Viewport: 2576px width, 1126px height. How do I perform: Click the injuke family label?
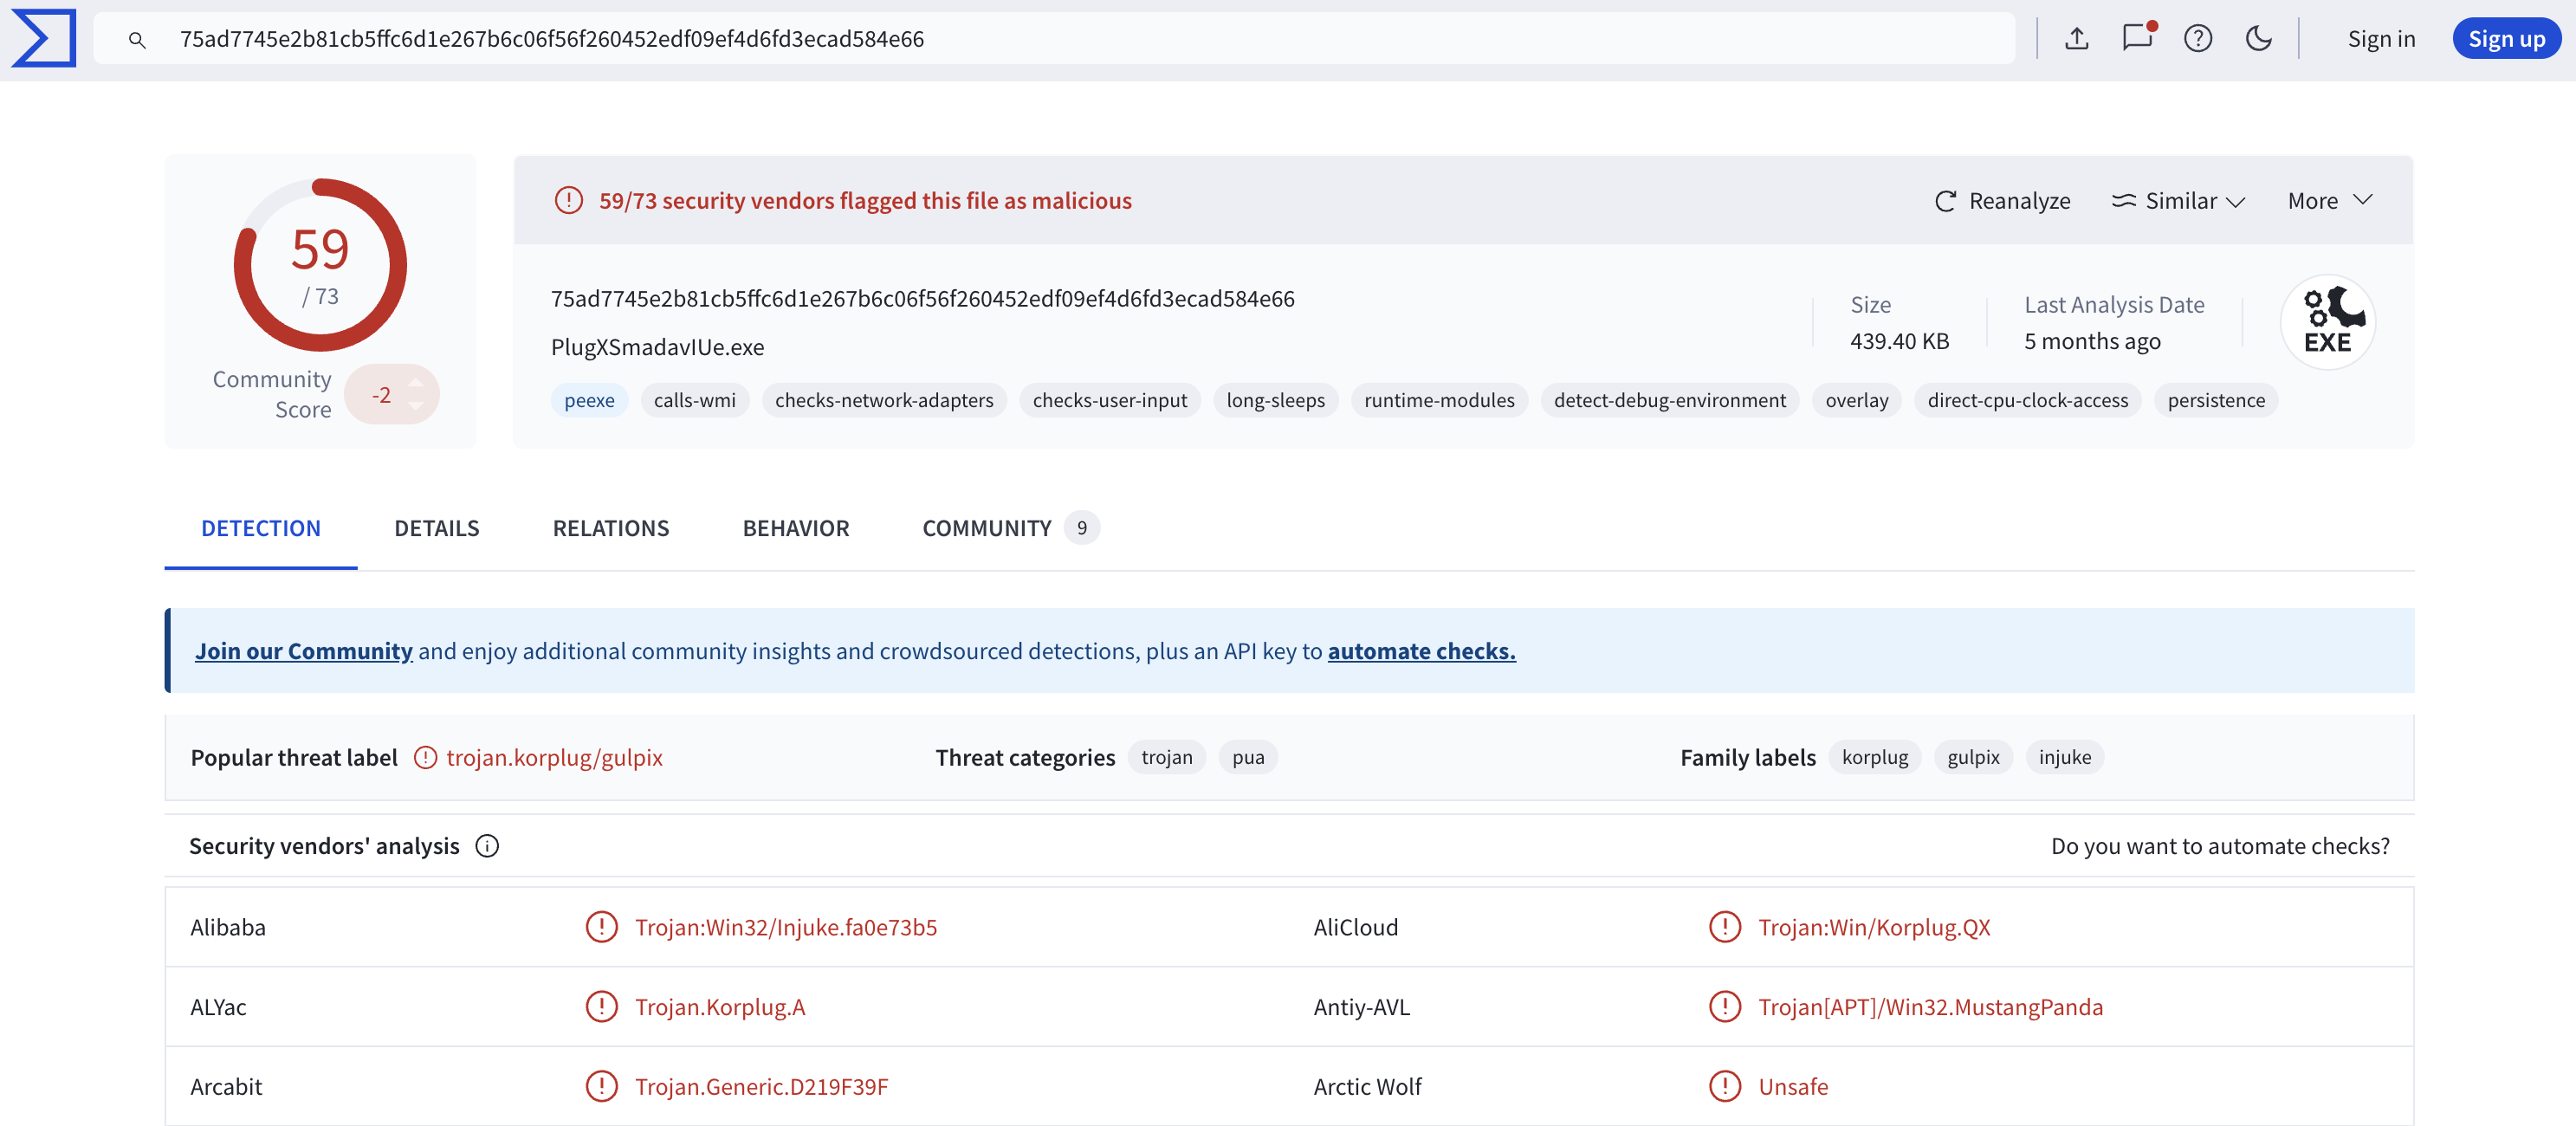click(x=2065, y=757)
